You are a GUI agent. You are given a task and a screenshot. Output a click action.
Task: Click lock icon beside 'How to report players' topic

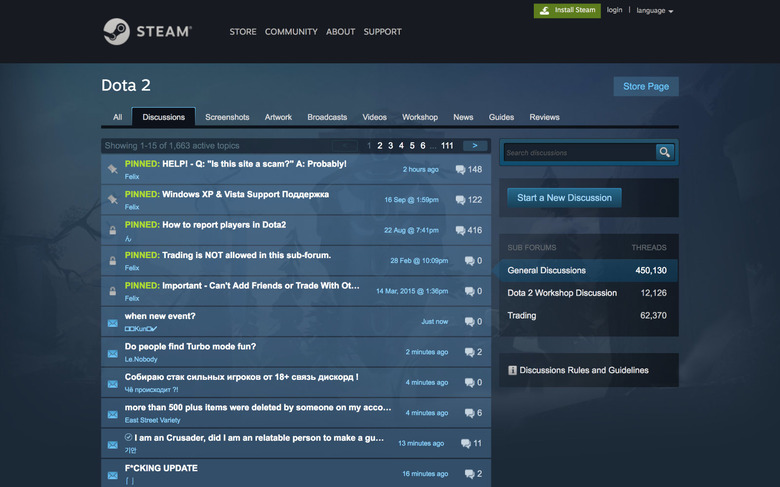[112, 231]
